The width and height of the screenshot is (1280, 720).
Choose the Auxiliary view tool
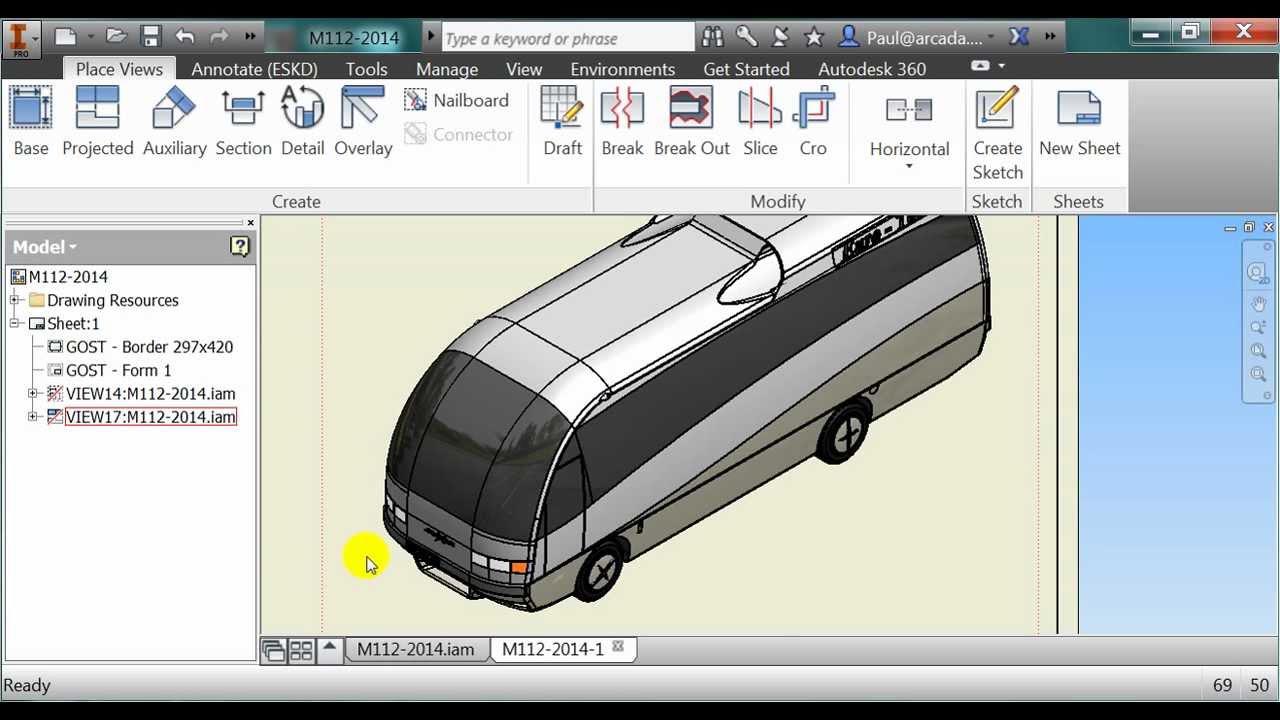[174, 121]
